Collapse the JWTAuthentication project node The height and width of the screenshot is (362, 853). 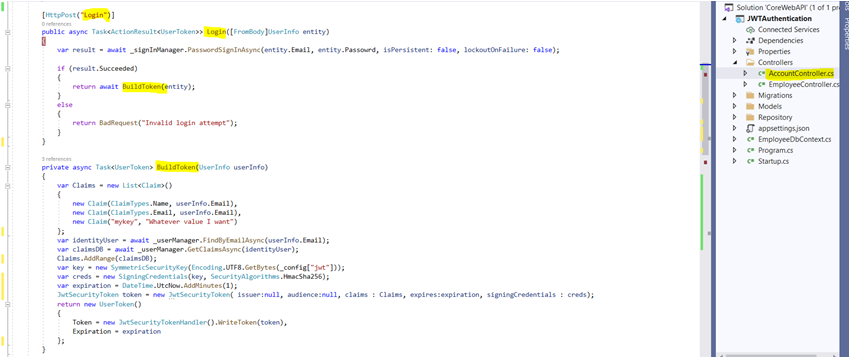tap(725, 19)
